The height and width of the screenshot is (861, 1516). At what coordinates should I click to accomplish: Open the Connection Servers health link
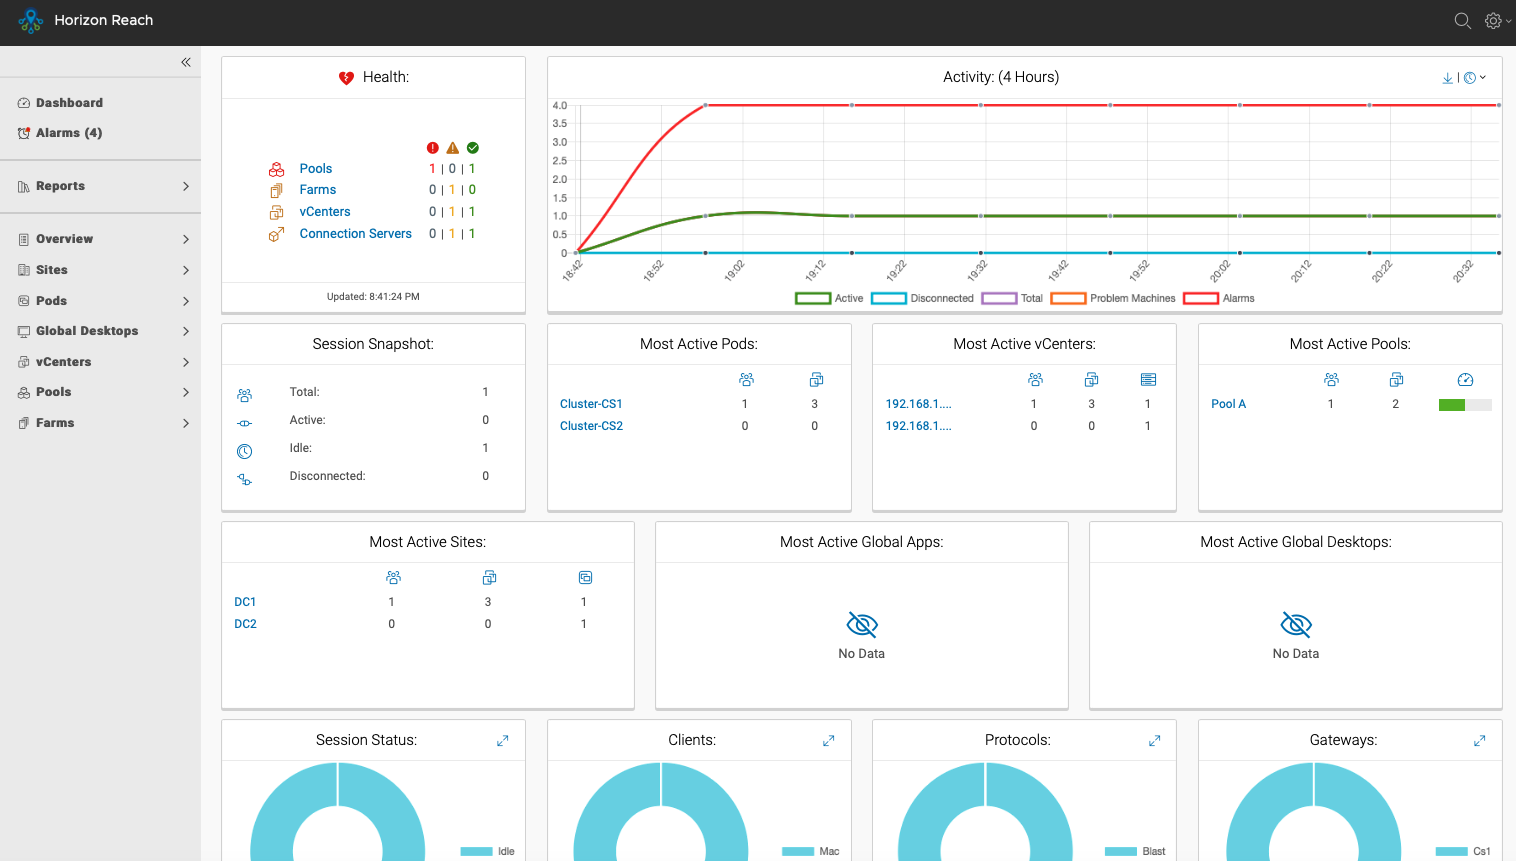(355, 234)
